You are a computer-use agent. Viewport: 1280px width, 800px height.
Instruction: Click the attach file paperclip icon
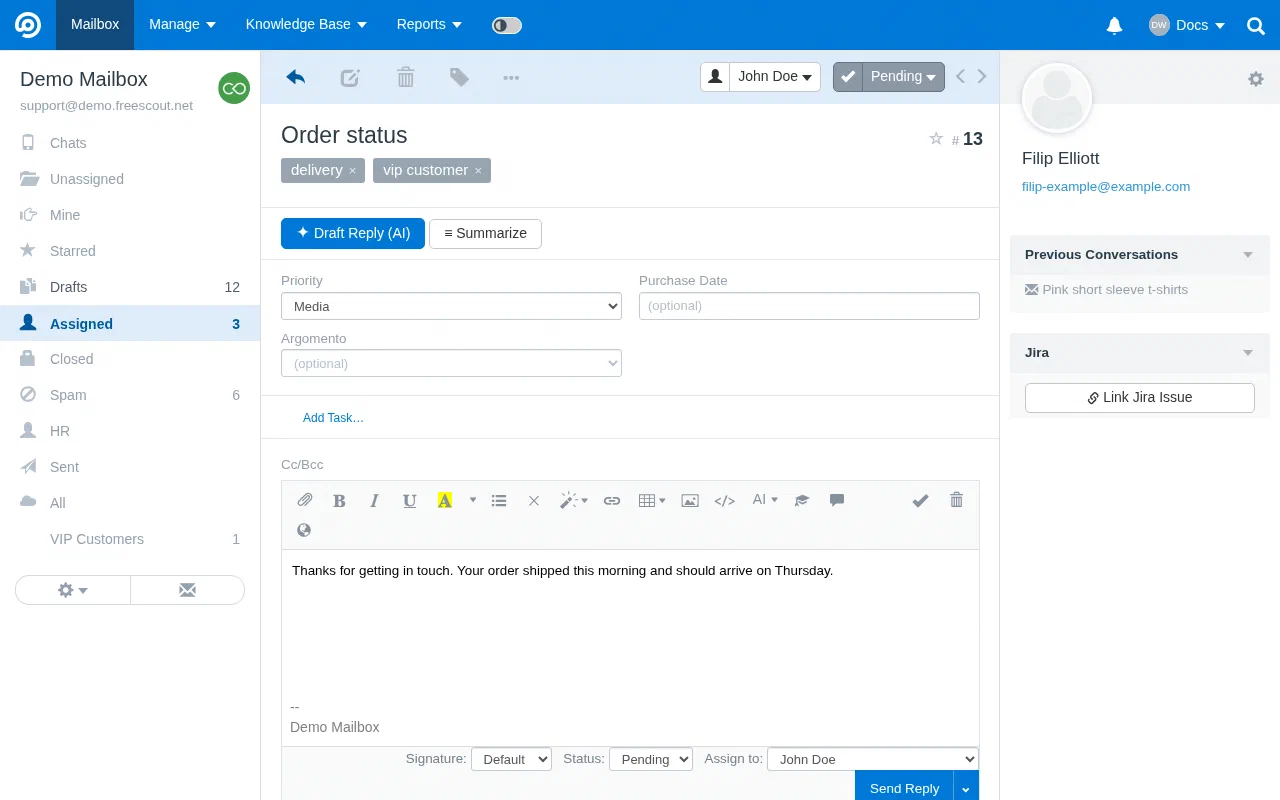[305, 500]
